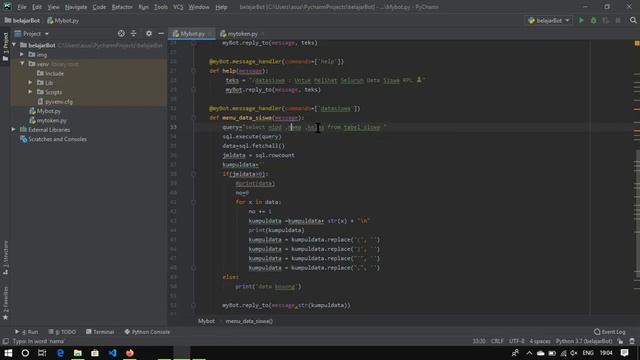The height and width of the screenshot is (360, 640).
Task: Open Navigate menu
Action: 76,7
